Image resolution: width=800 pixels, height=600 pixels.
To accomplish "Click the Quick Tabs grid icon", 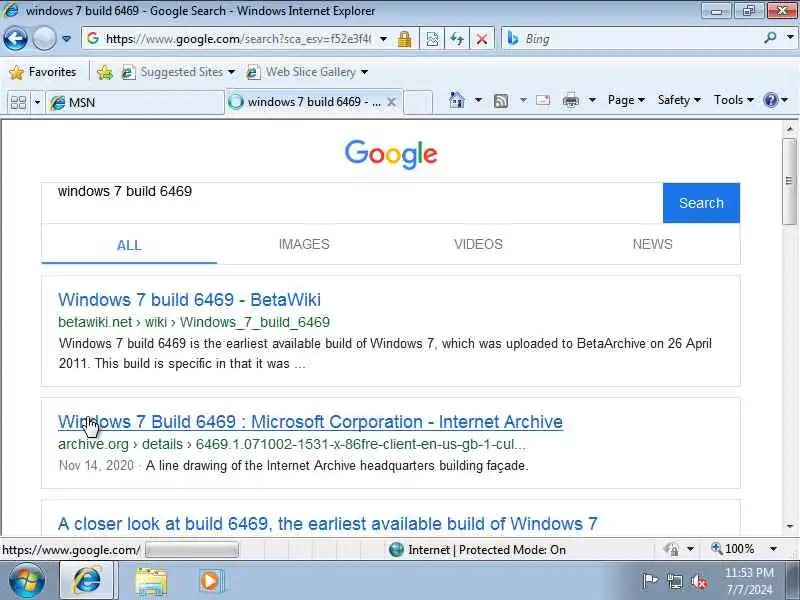I will click(18, 103).
